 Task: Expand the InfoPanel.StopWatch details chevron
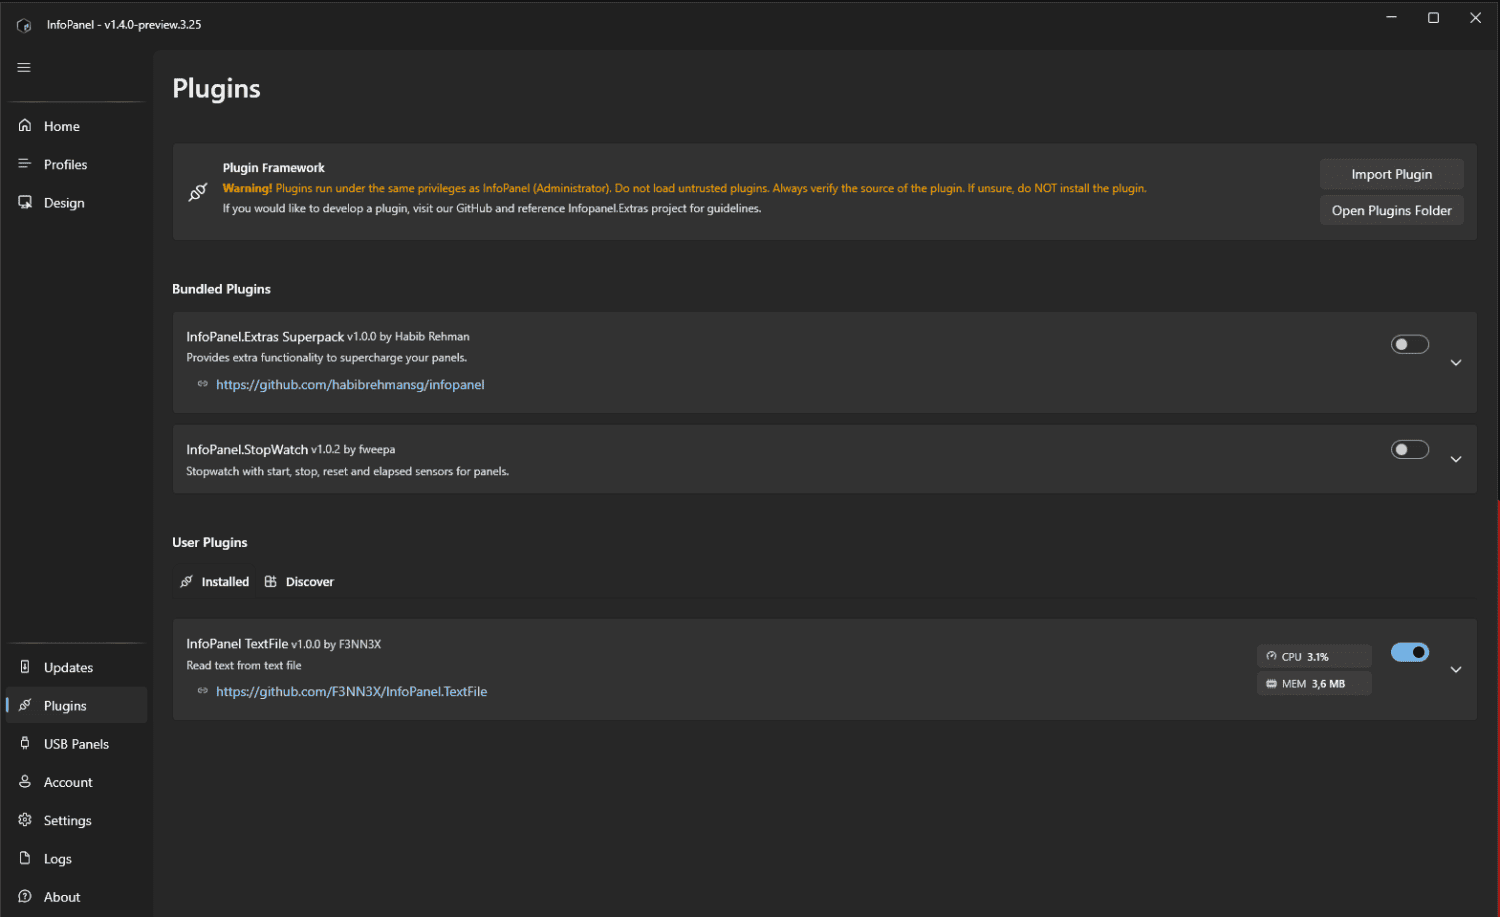click(x=1456, y=459)
